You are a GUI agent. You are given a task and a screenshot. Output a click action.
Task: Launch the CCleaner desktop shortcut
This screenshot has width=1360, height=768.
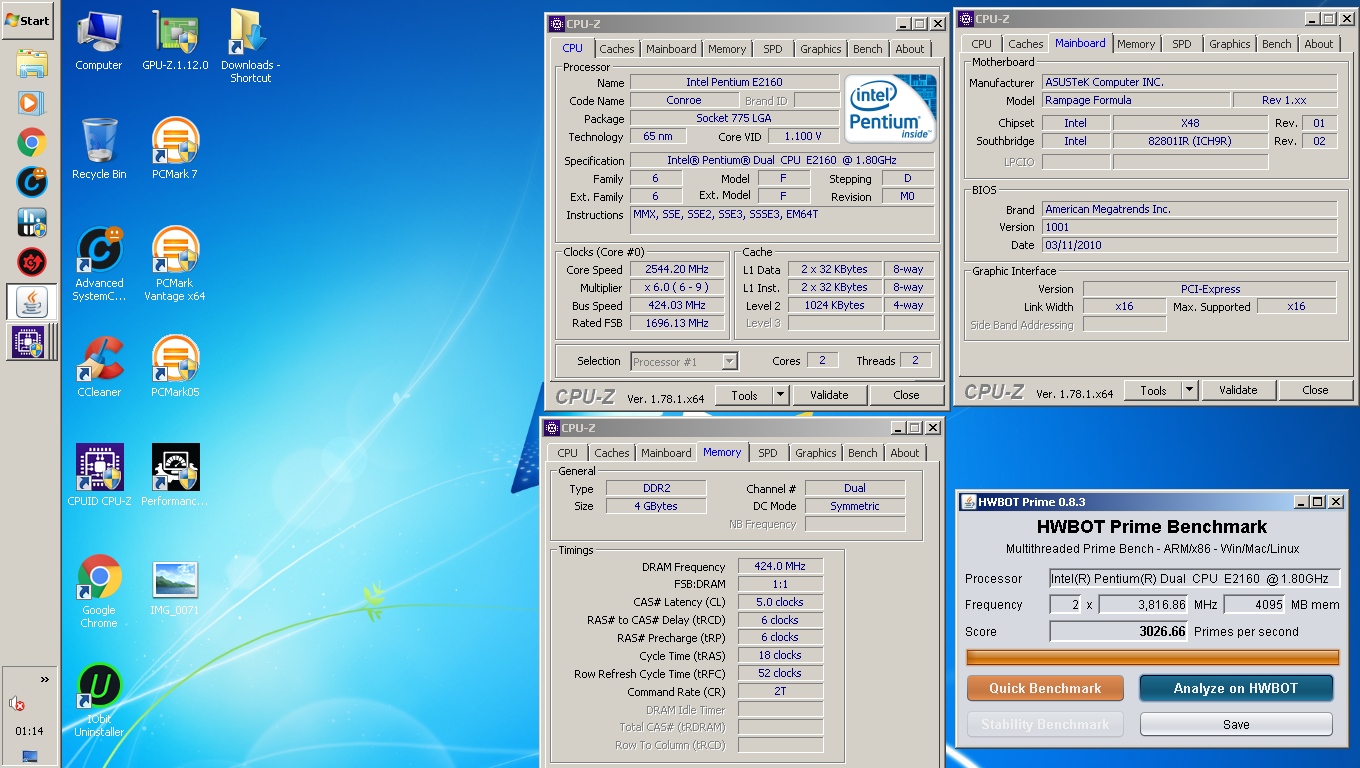tap(99, 367)
